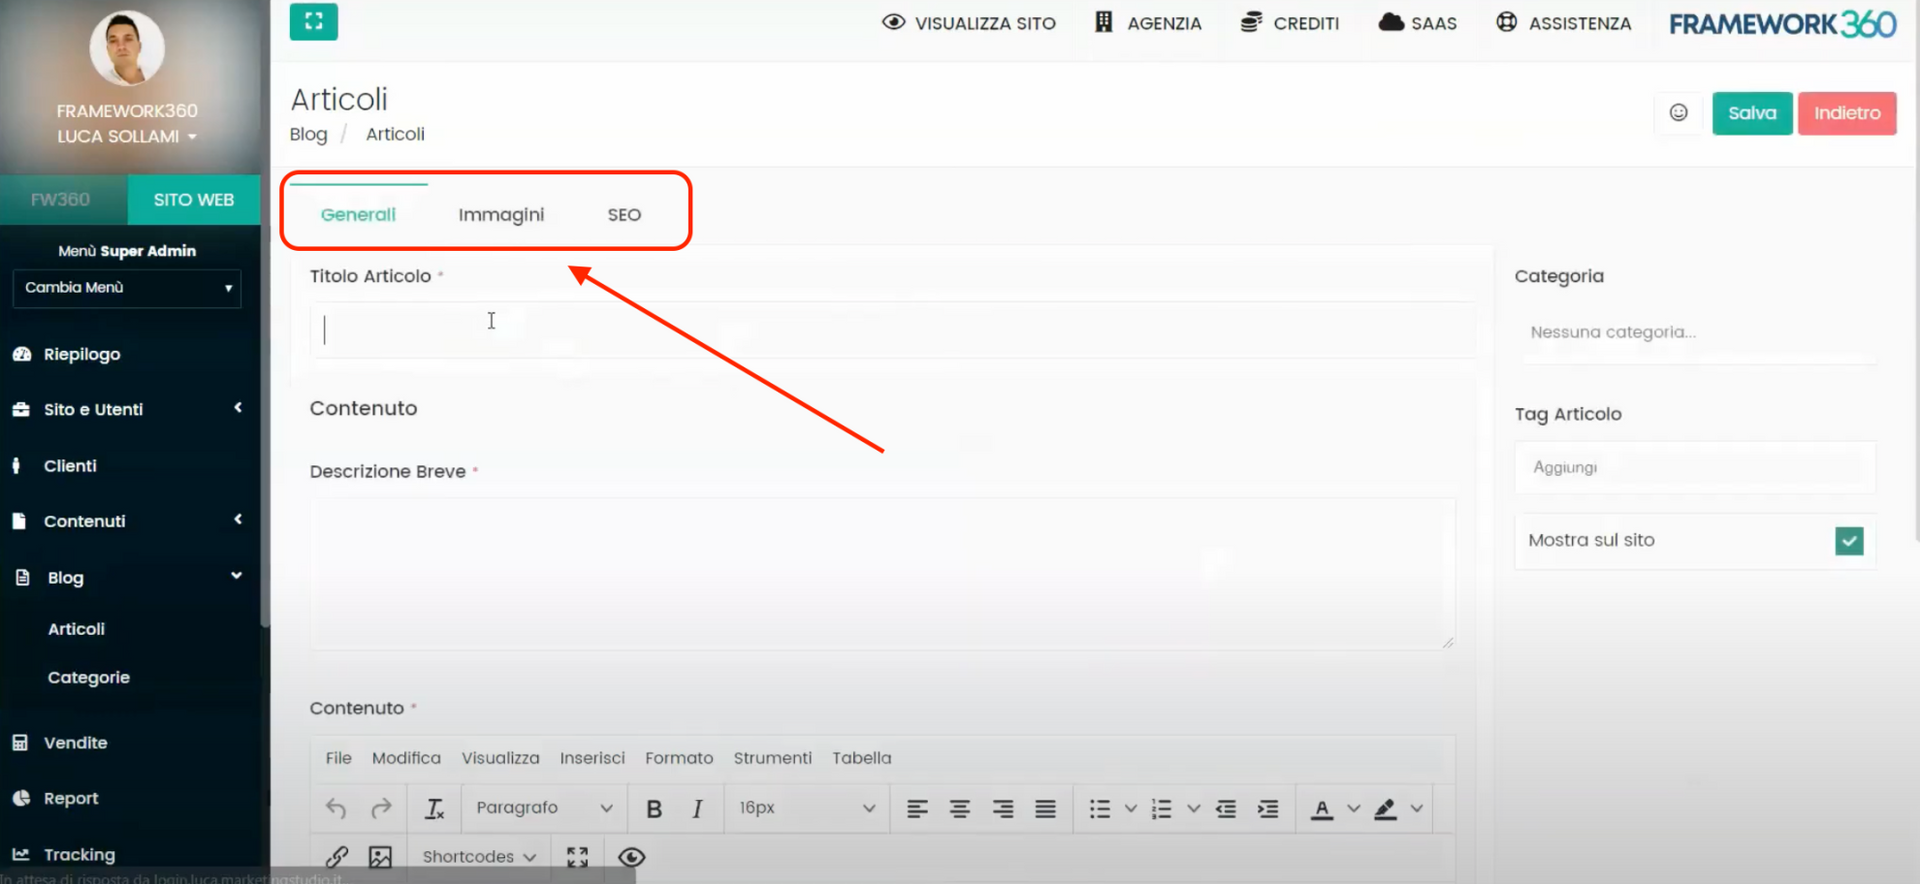
Task: Switch to the SEO tab
Action: point(624,215)
